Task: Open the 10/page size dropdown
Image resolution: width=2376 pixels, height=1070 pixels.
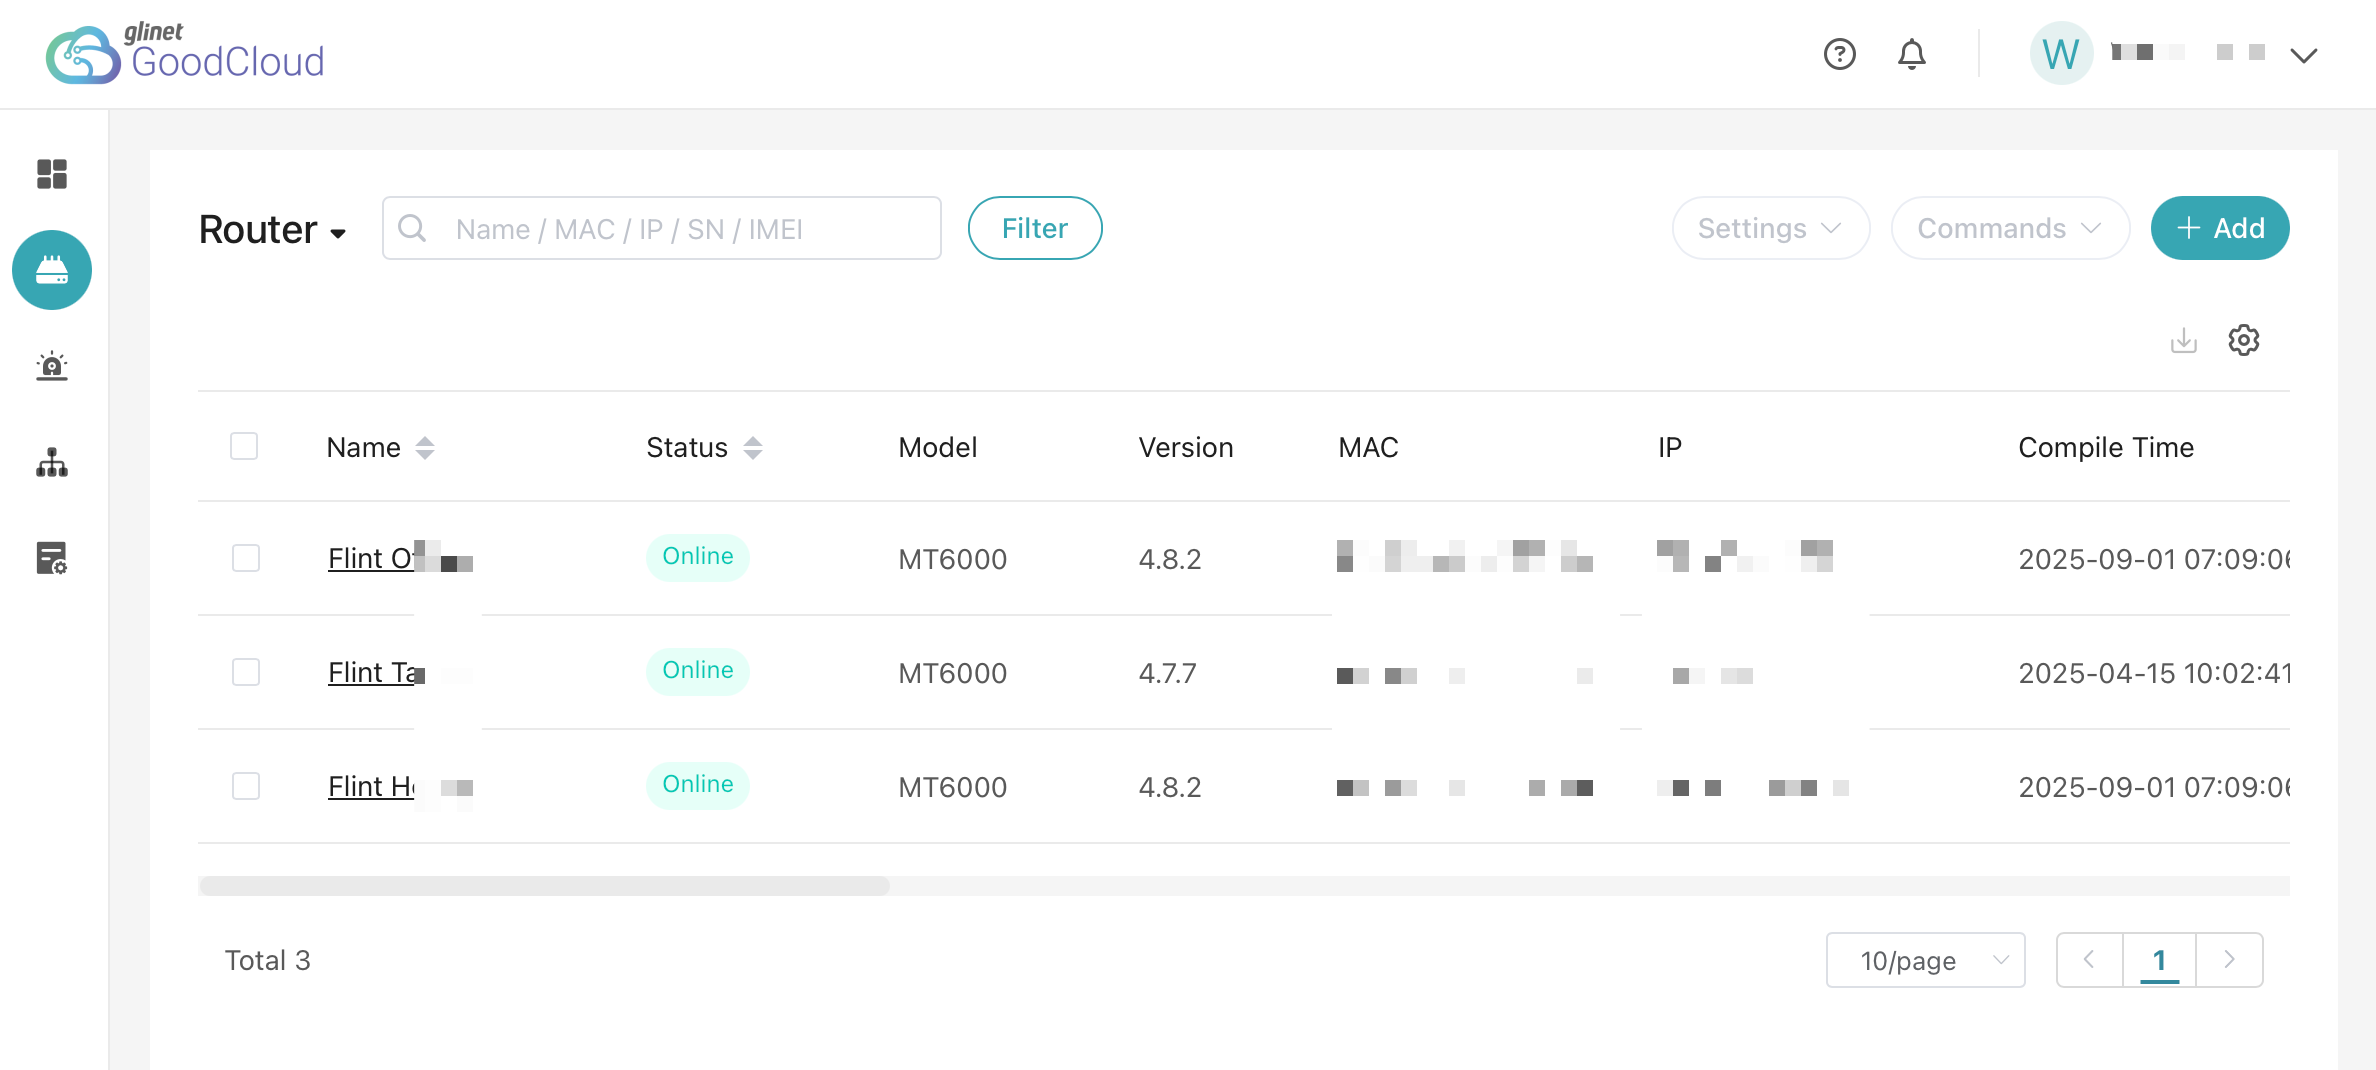Action: (x=1924, y=960)
